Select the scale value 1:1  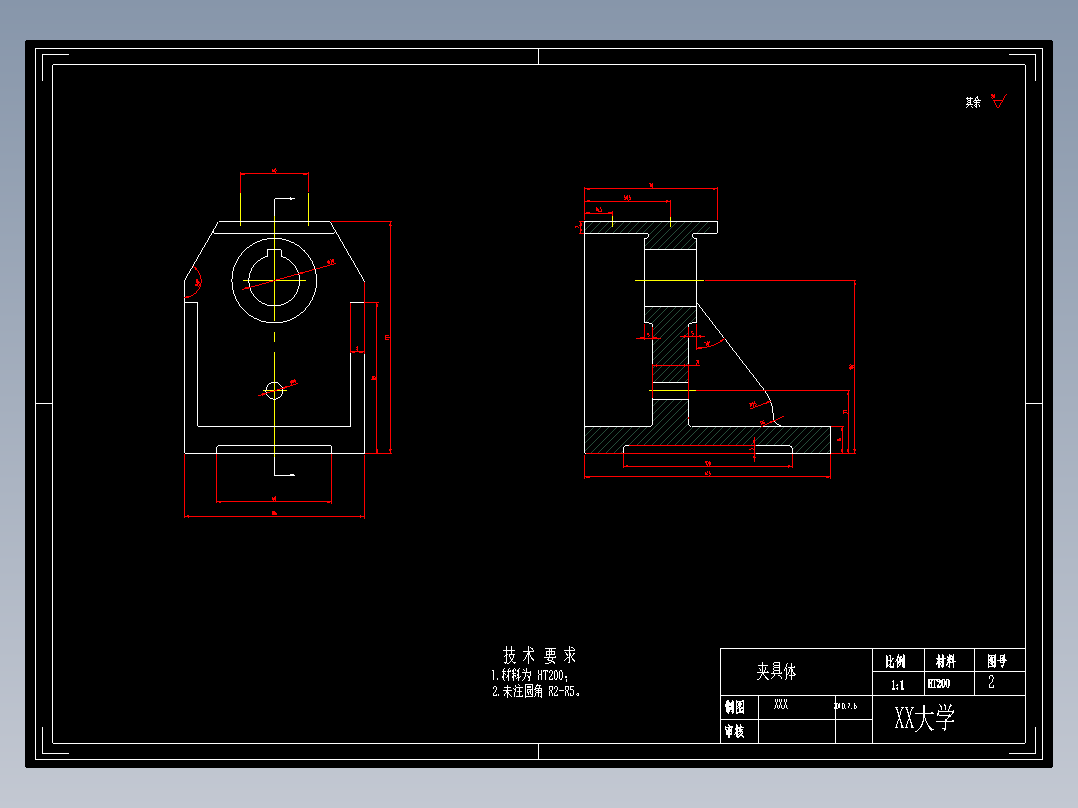click(898, 685)
